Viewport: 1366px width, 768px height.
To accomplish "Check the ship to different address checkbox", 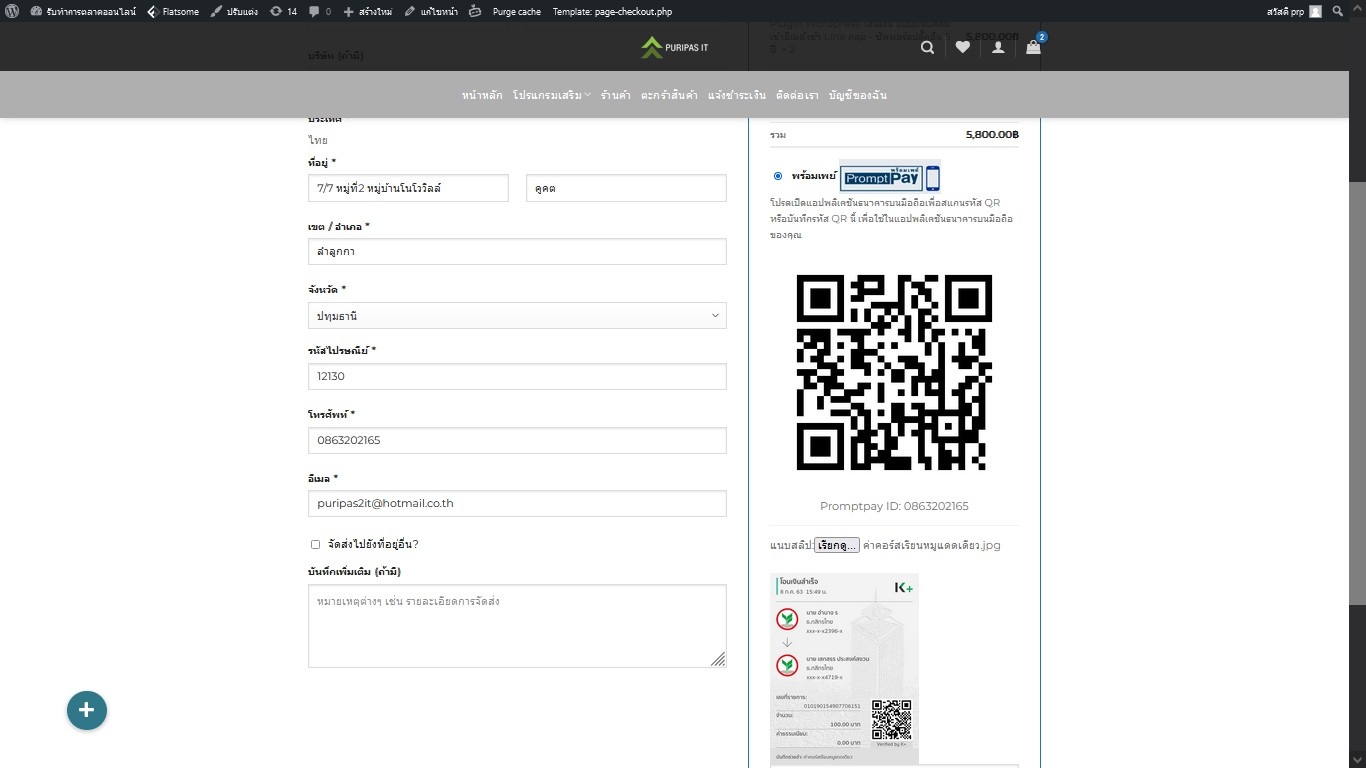I will tap(315, 544).
